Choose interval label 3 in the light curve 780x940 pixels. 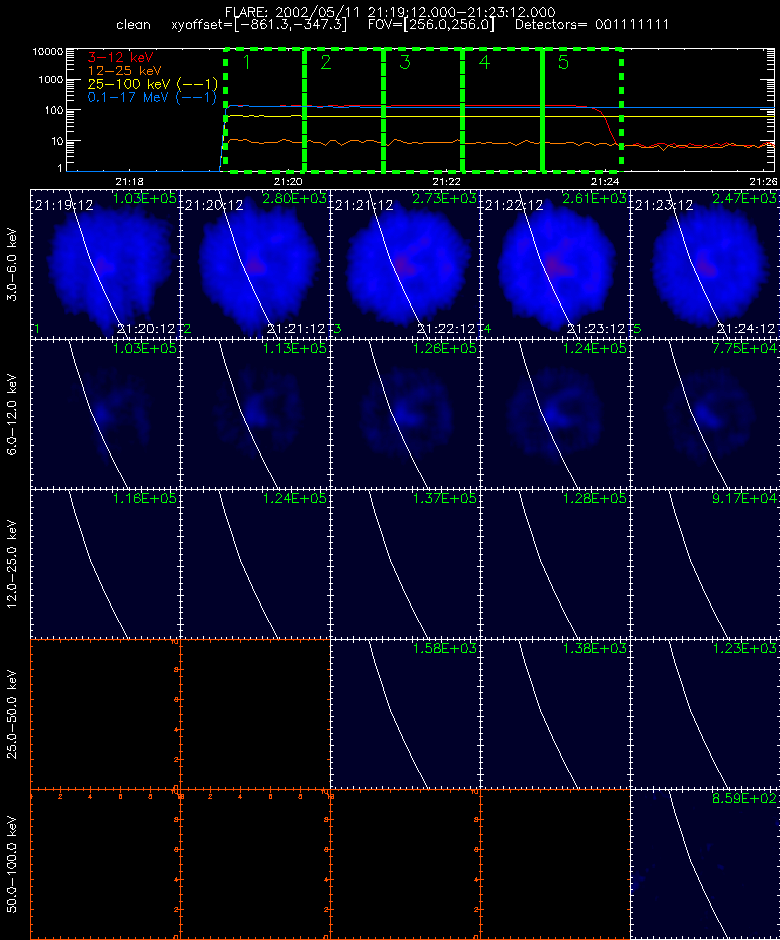coord(405,62)
